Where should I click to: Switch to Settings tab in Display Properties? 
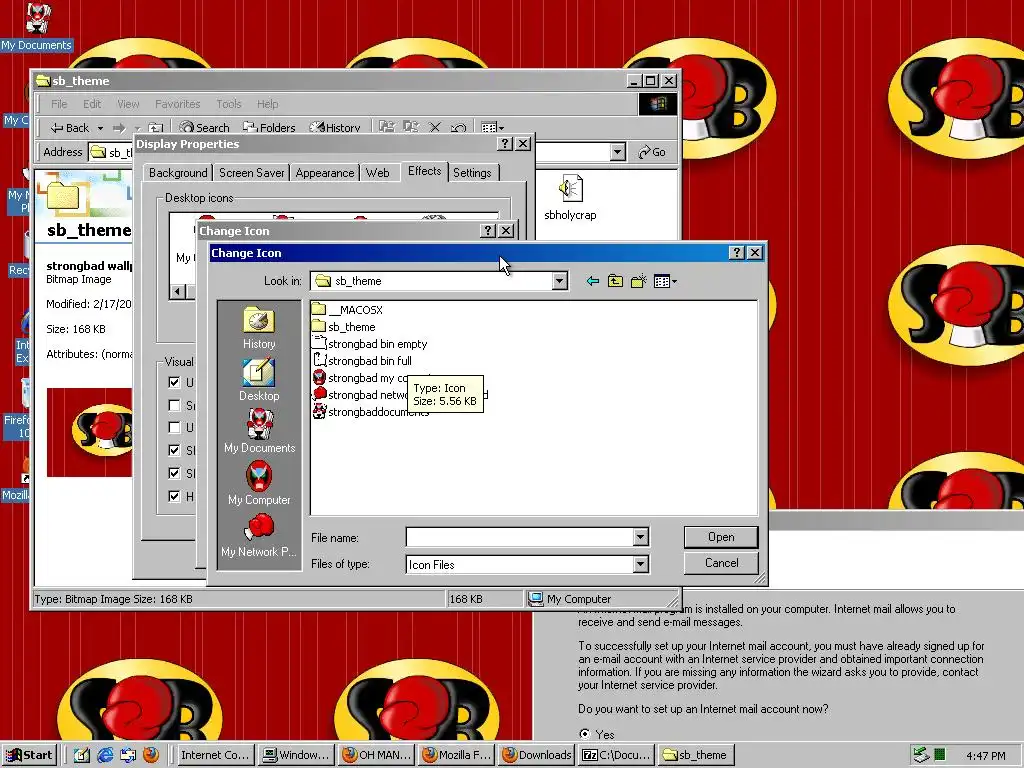(472, 172)
